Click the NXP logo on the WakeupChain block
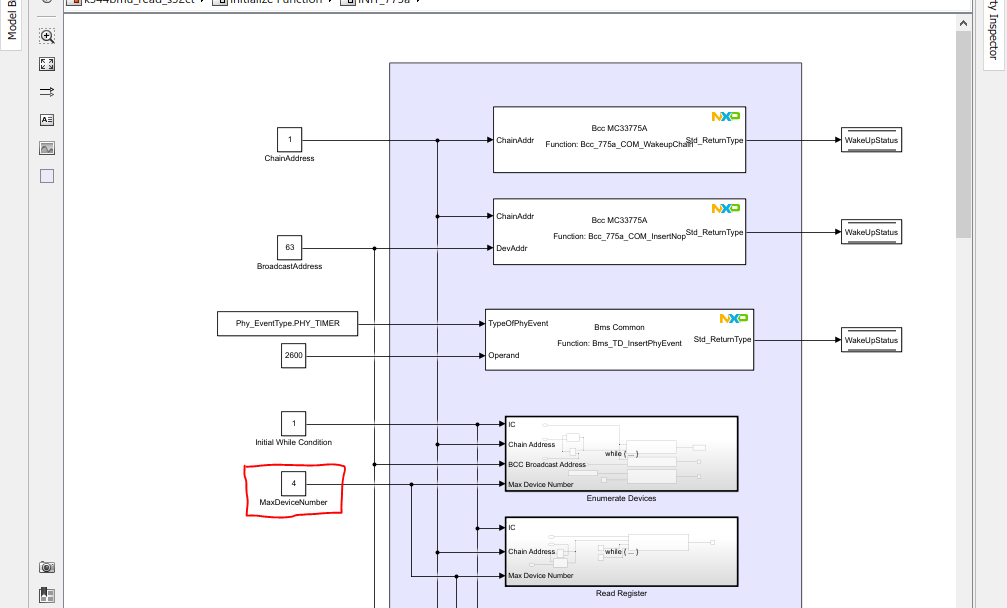 click(x=728, y=118)
